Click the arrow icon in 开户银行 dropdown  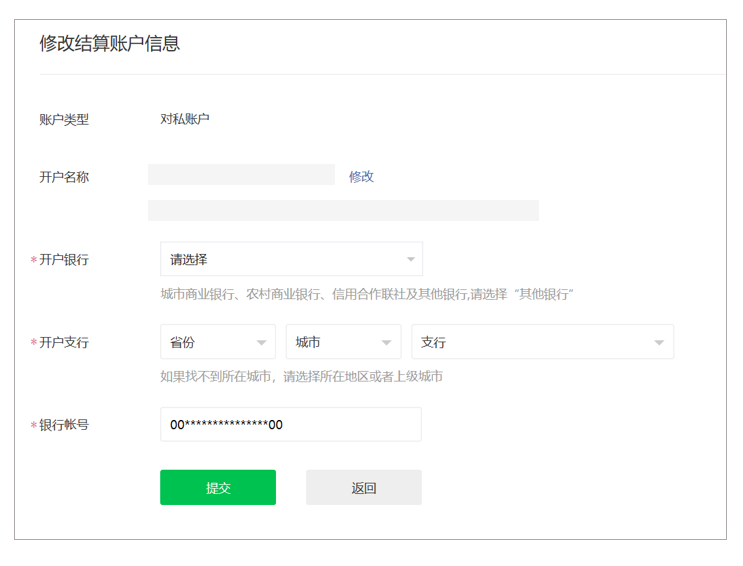410,259
